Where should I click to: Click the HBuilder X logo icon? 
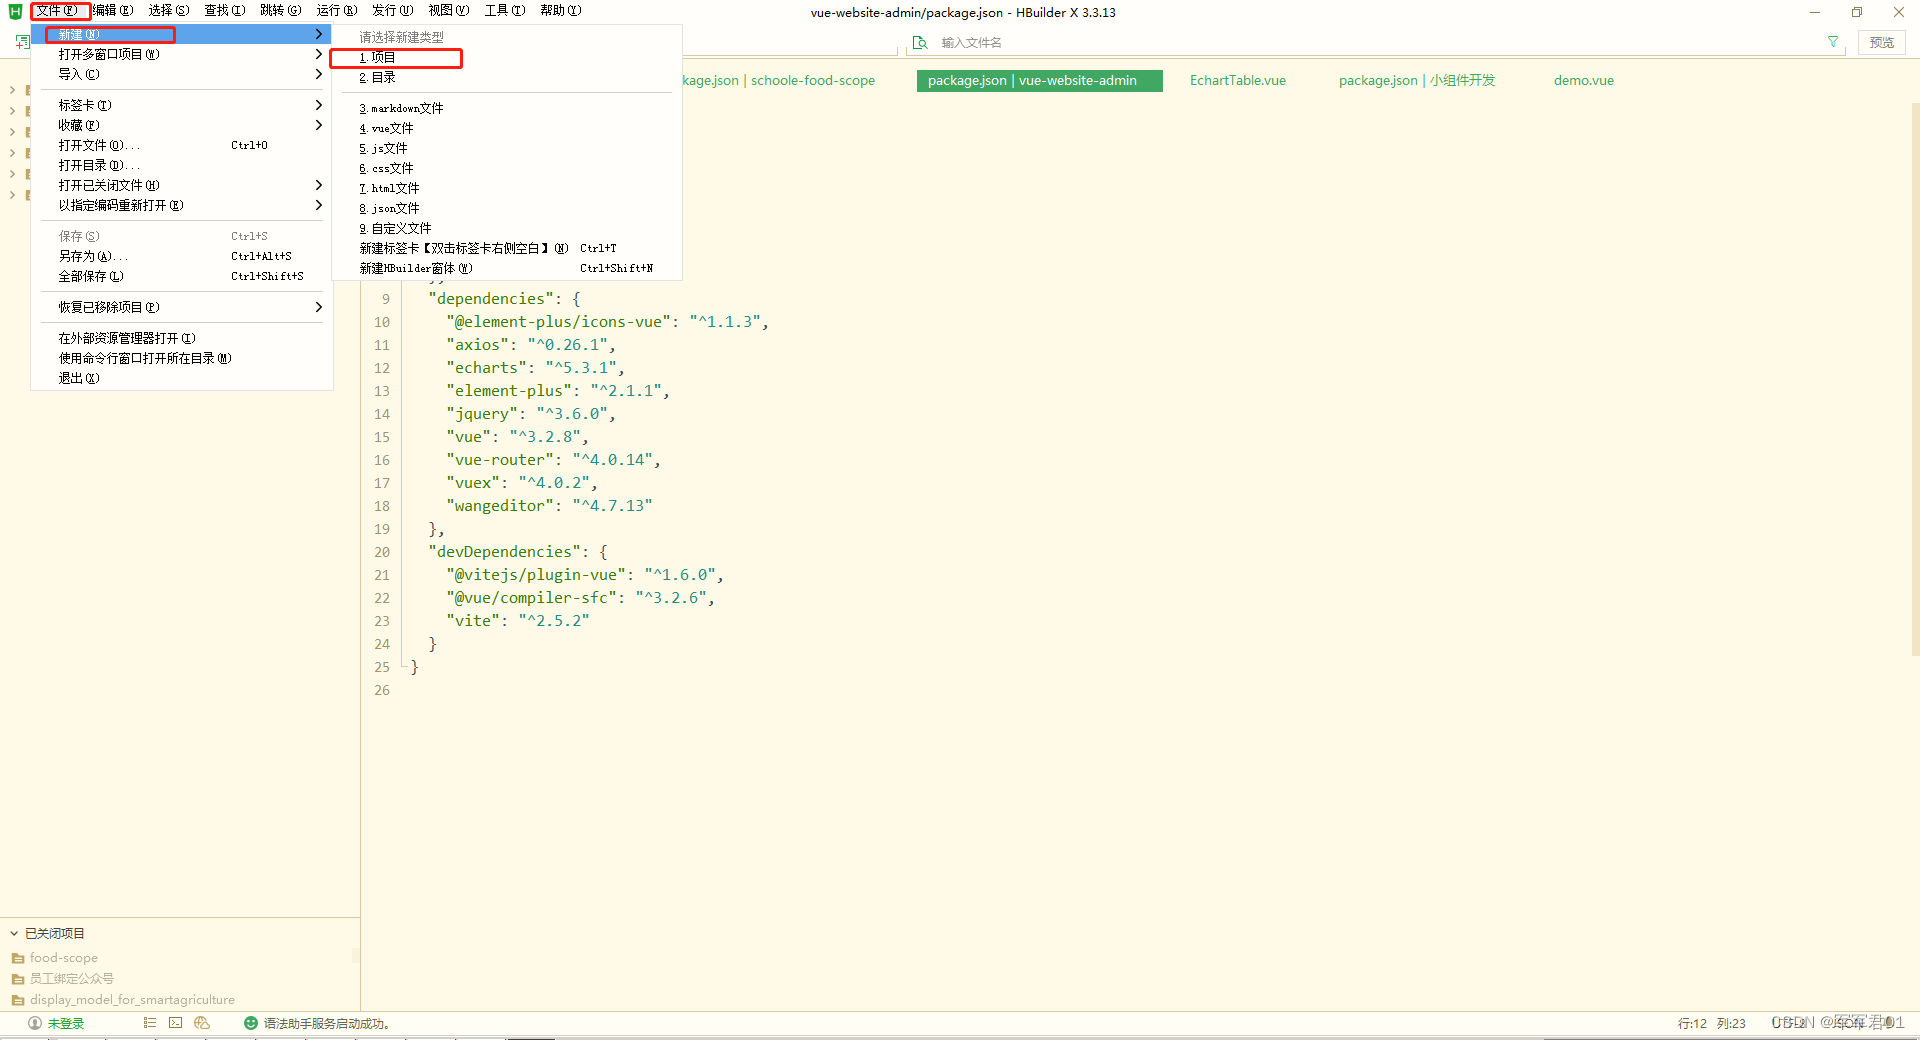click(15, 12)
